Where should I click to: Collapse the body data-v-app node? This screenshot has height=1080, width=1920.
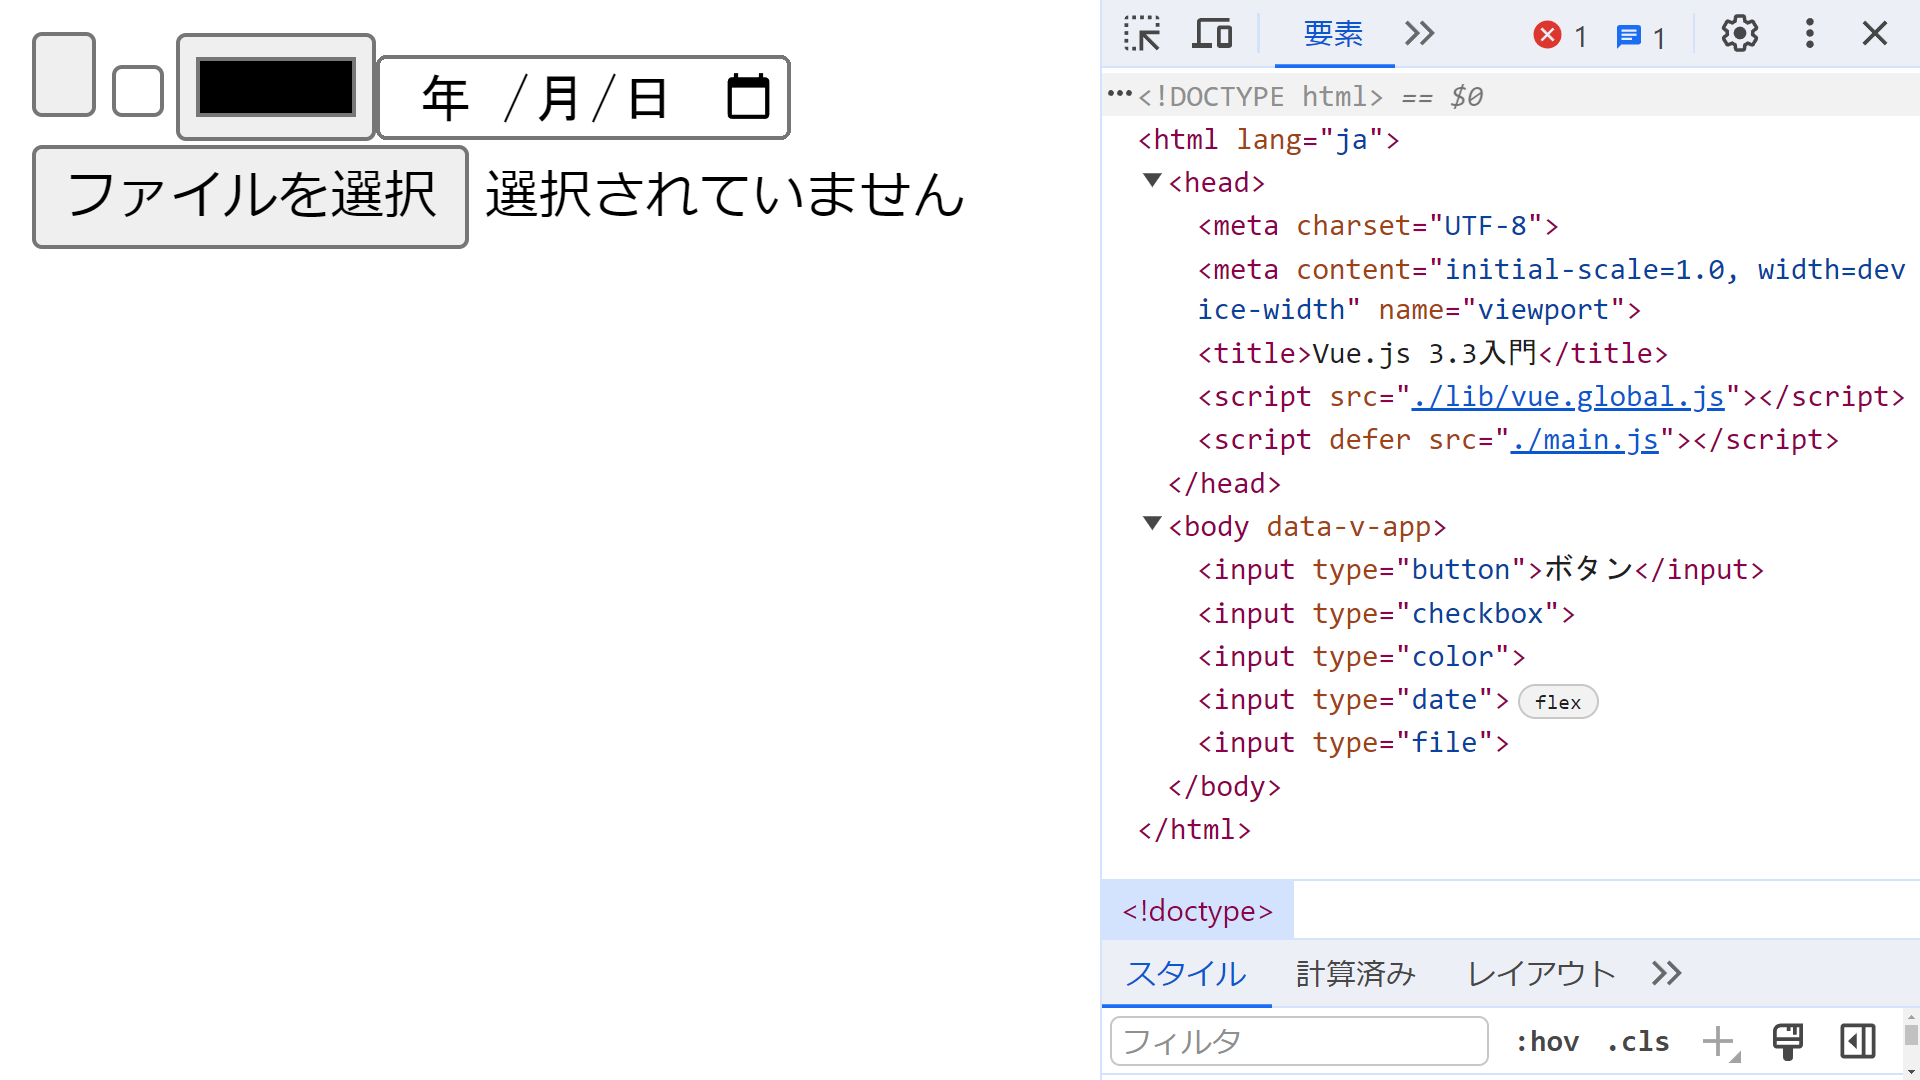click(1152, 524)
